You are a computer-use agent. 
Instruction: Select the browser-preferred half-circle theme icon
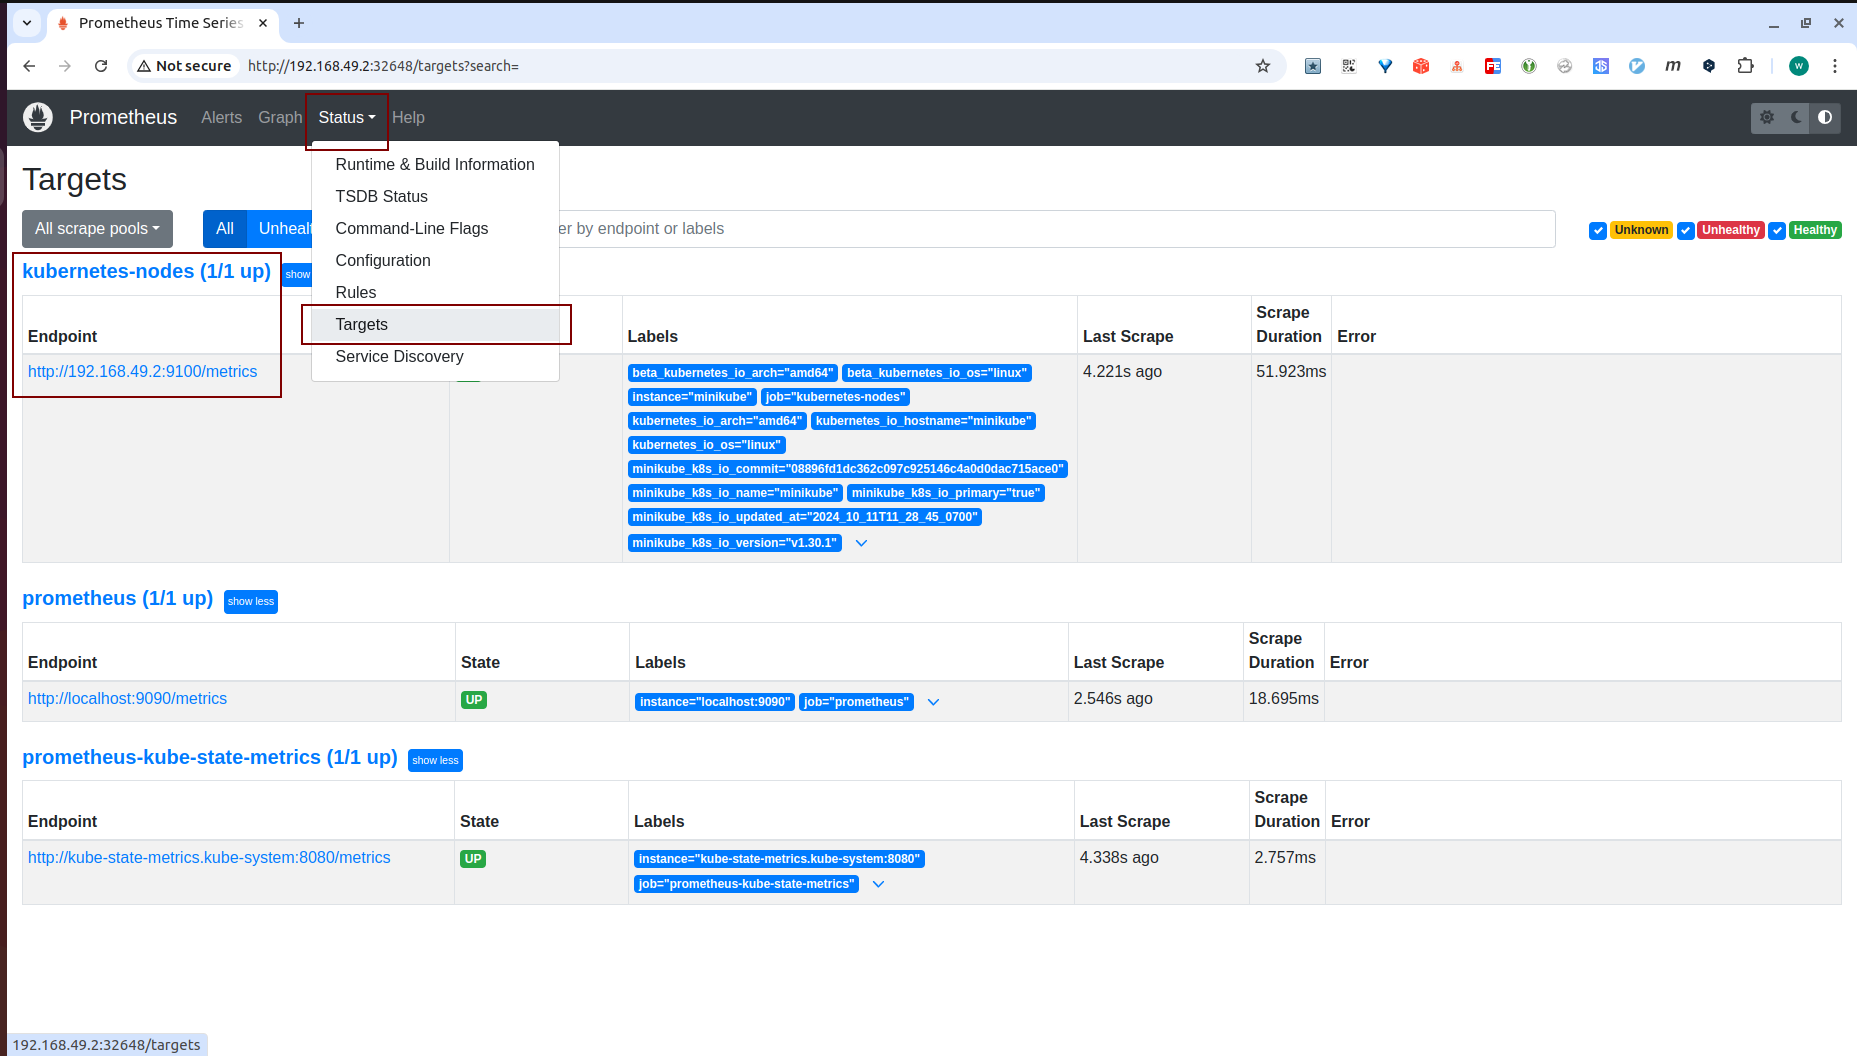(x=1825, y=117)
